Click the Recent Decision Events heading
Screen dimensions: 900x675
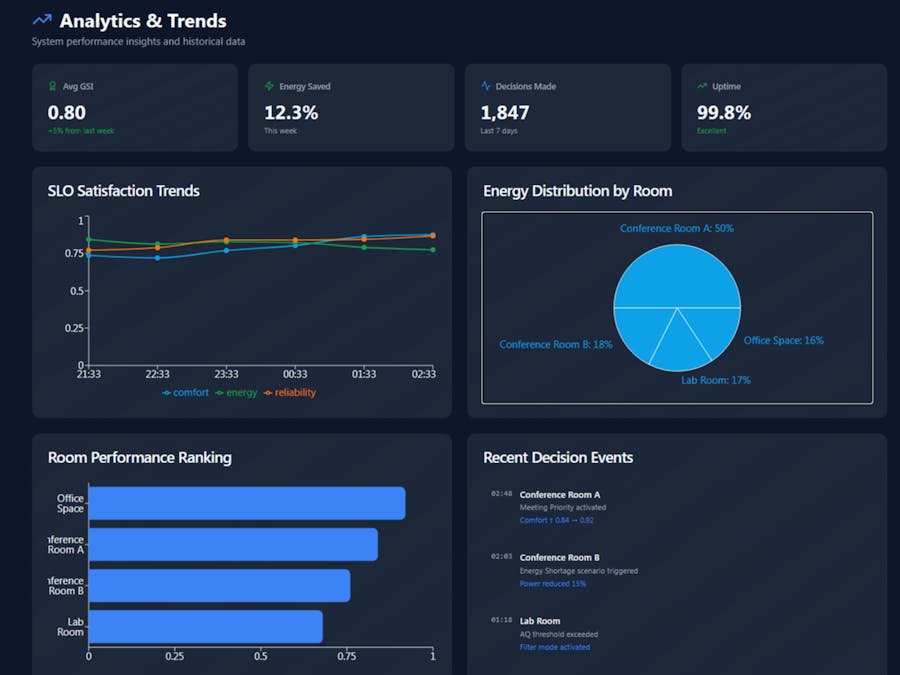point(558,457)
